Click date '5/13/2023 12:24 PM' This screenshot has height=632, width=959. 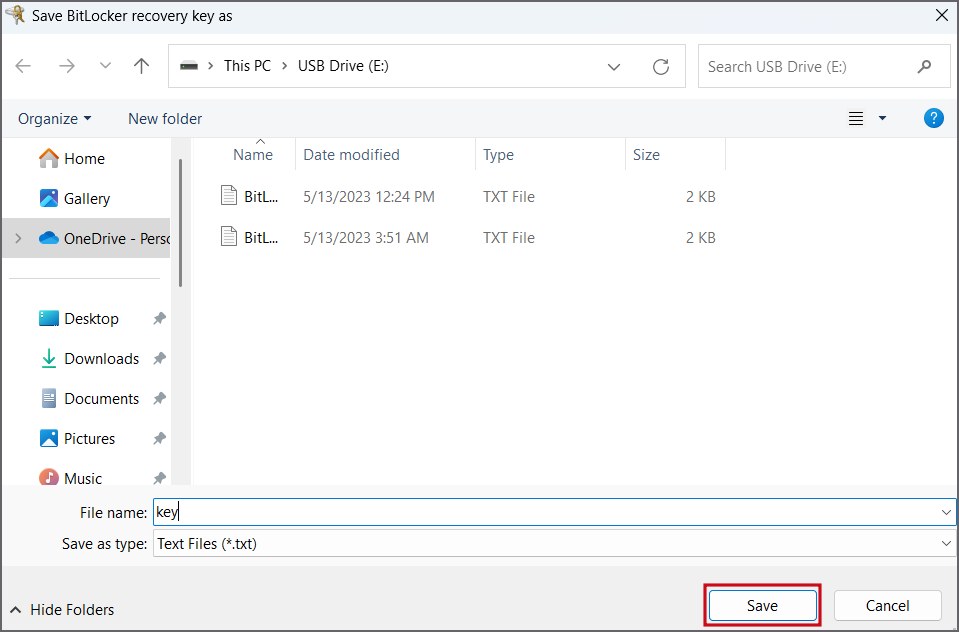click(x=369, y=196)
